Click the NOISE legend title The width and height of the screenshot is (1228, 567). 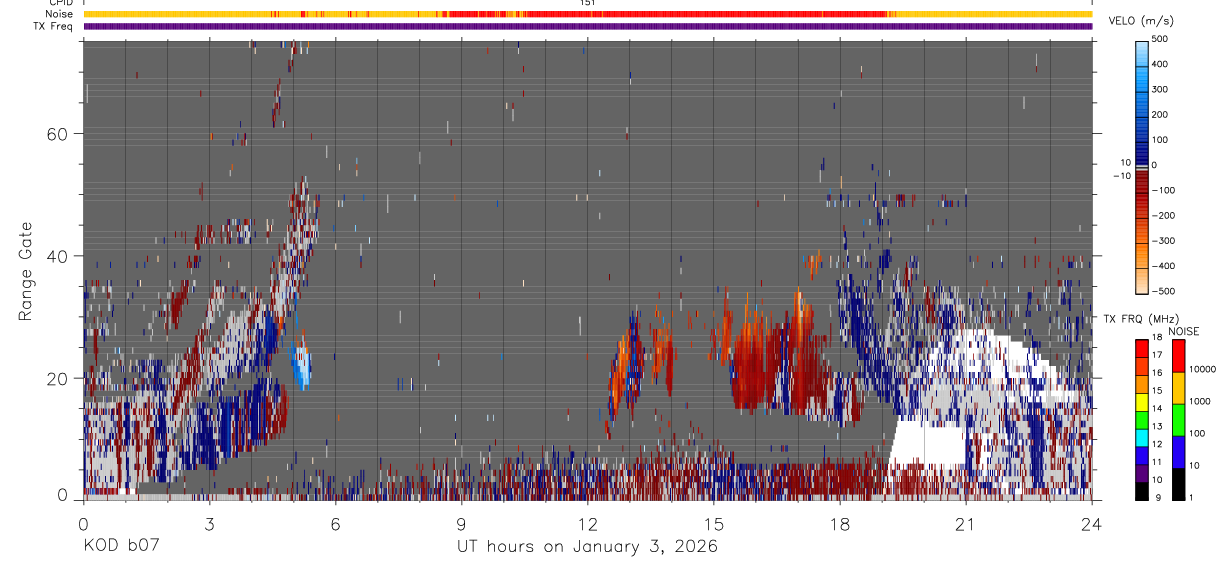[1184, 332]
